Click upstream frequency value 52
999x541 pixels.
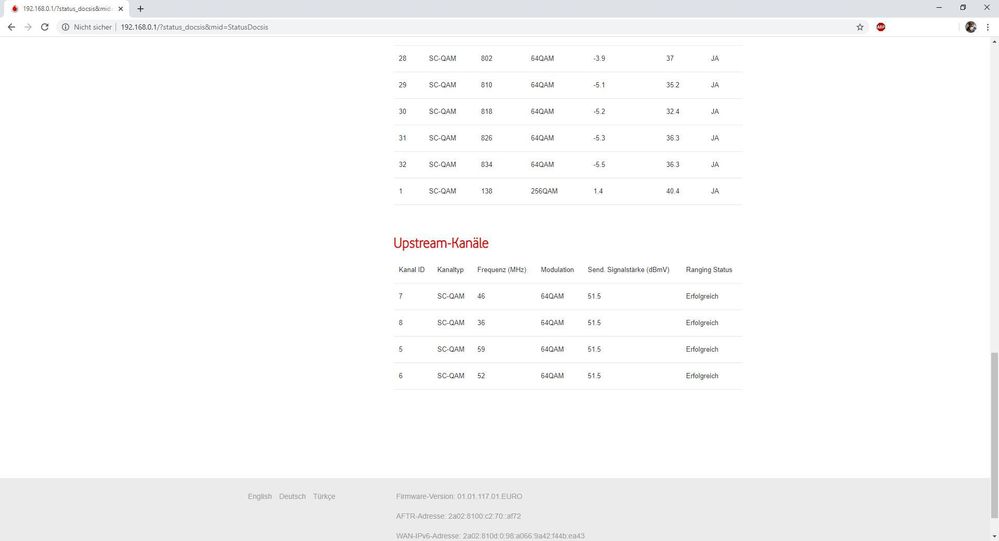coord(481,376)
